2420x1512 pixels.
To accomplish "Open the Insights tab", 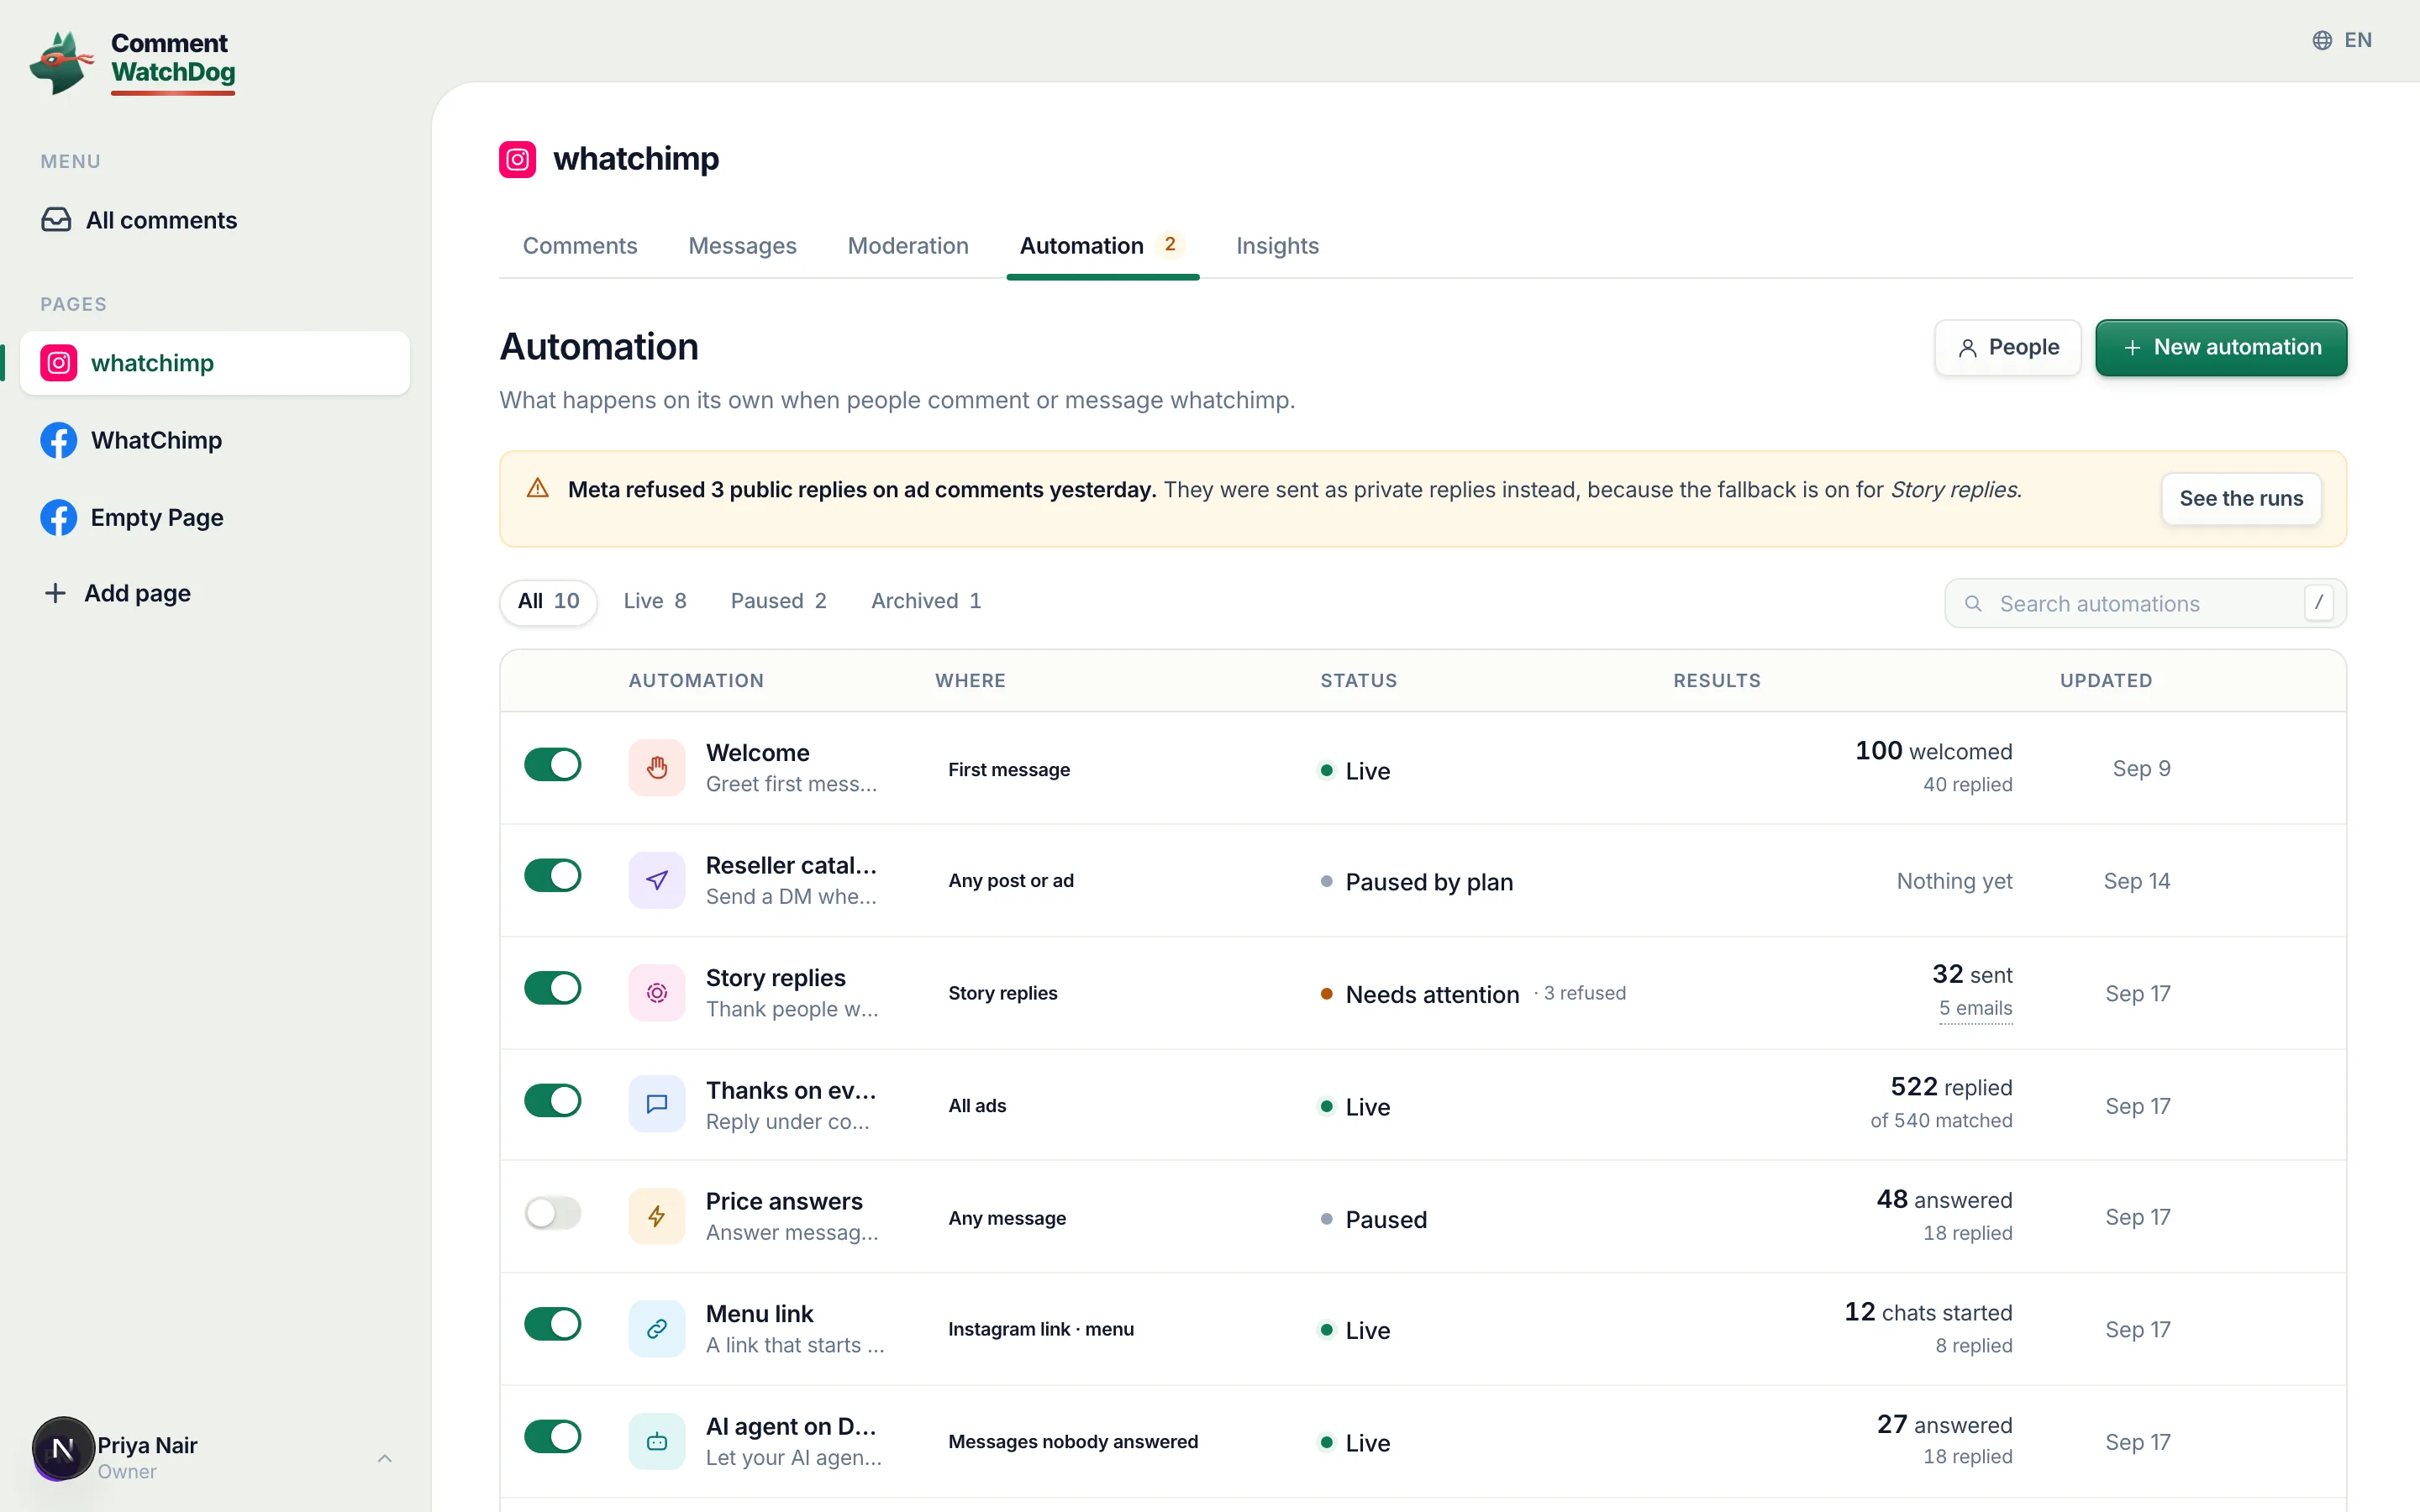I will pos(1277,246).
